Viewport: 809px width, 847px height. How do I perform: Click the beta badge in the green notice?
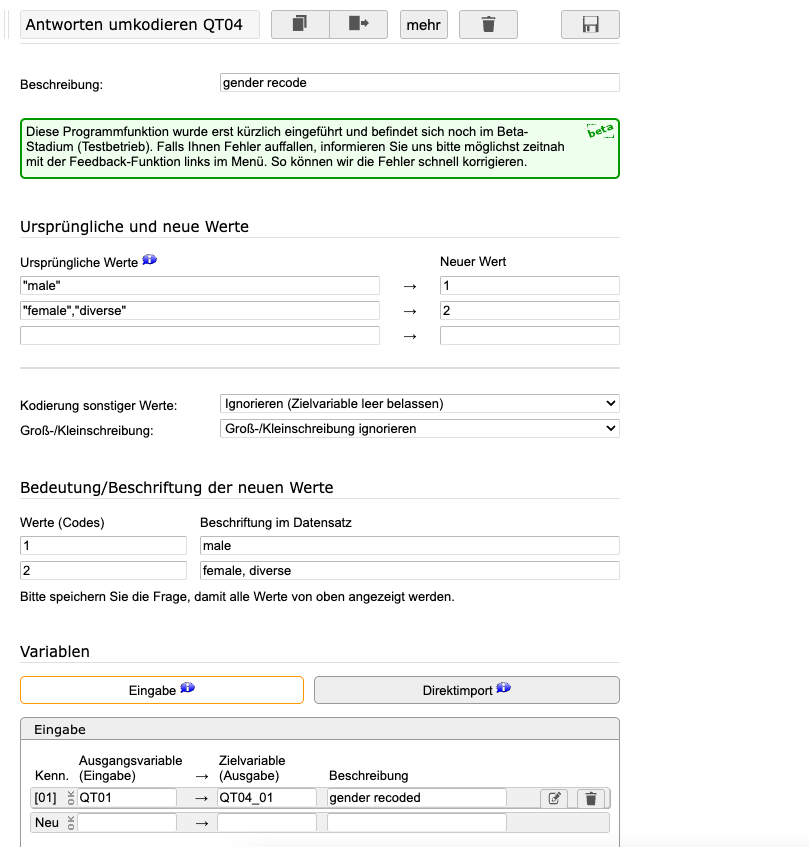click(600, 131)
